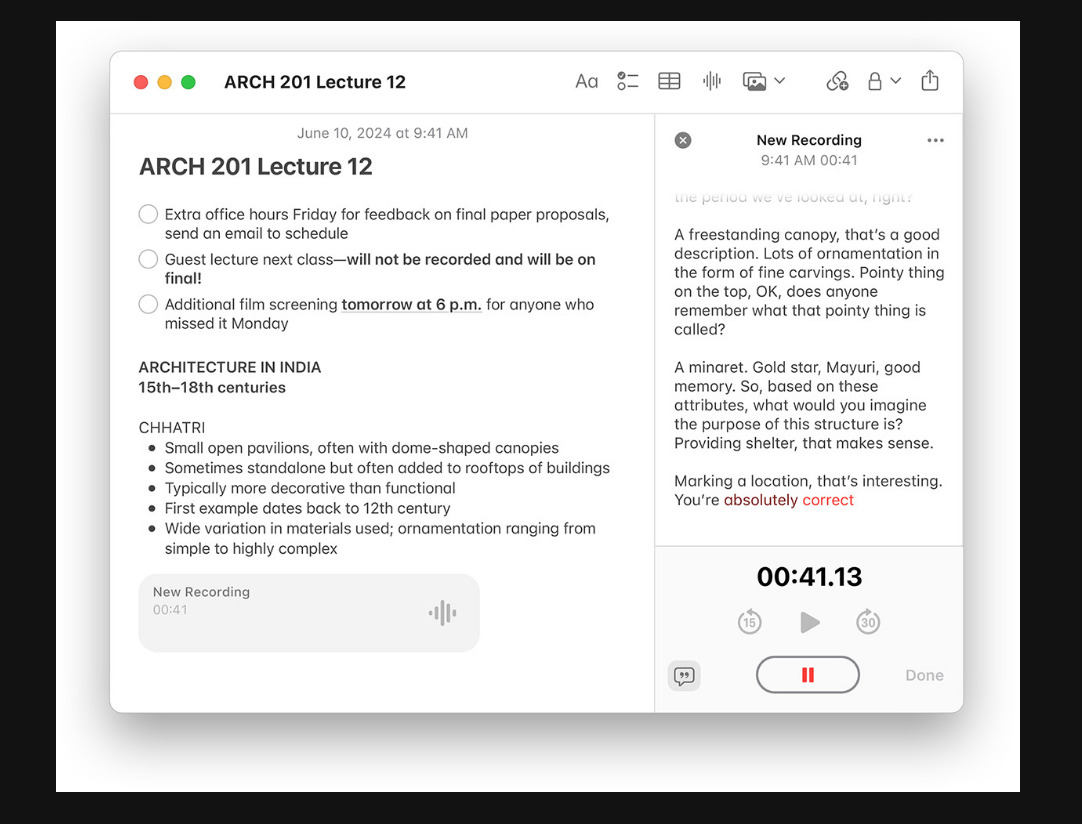Check off the extra office hours item
Image resolution: width=1082 pixels, height=824 pixels.
pyautogui.click(x=148, y=214)
